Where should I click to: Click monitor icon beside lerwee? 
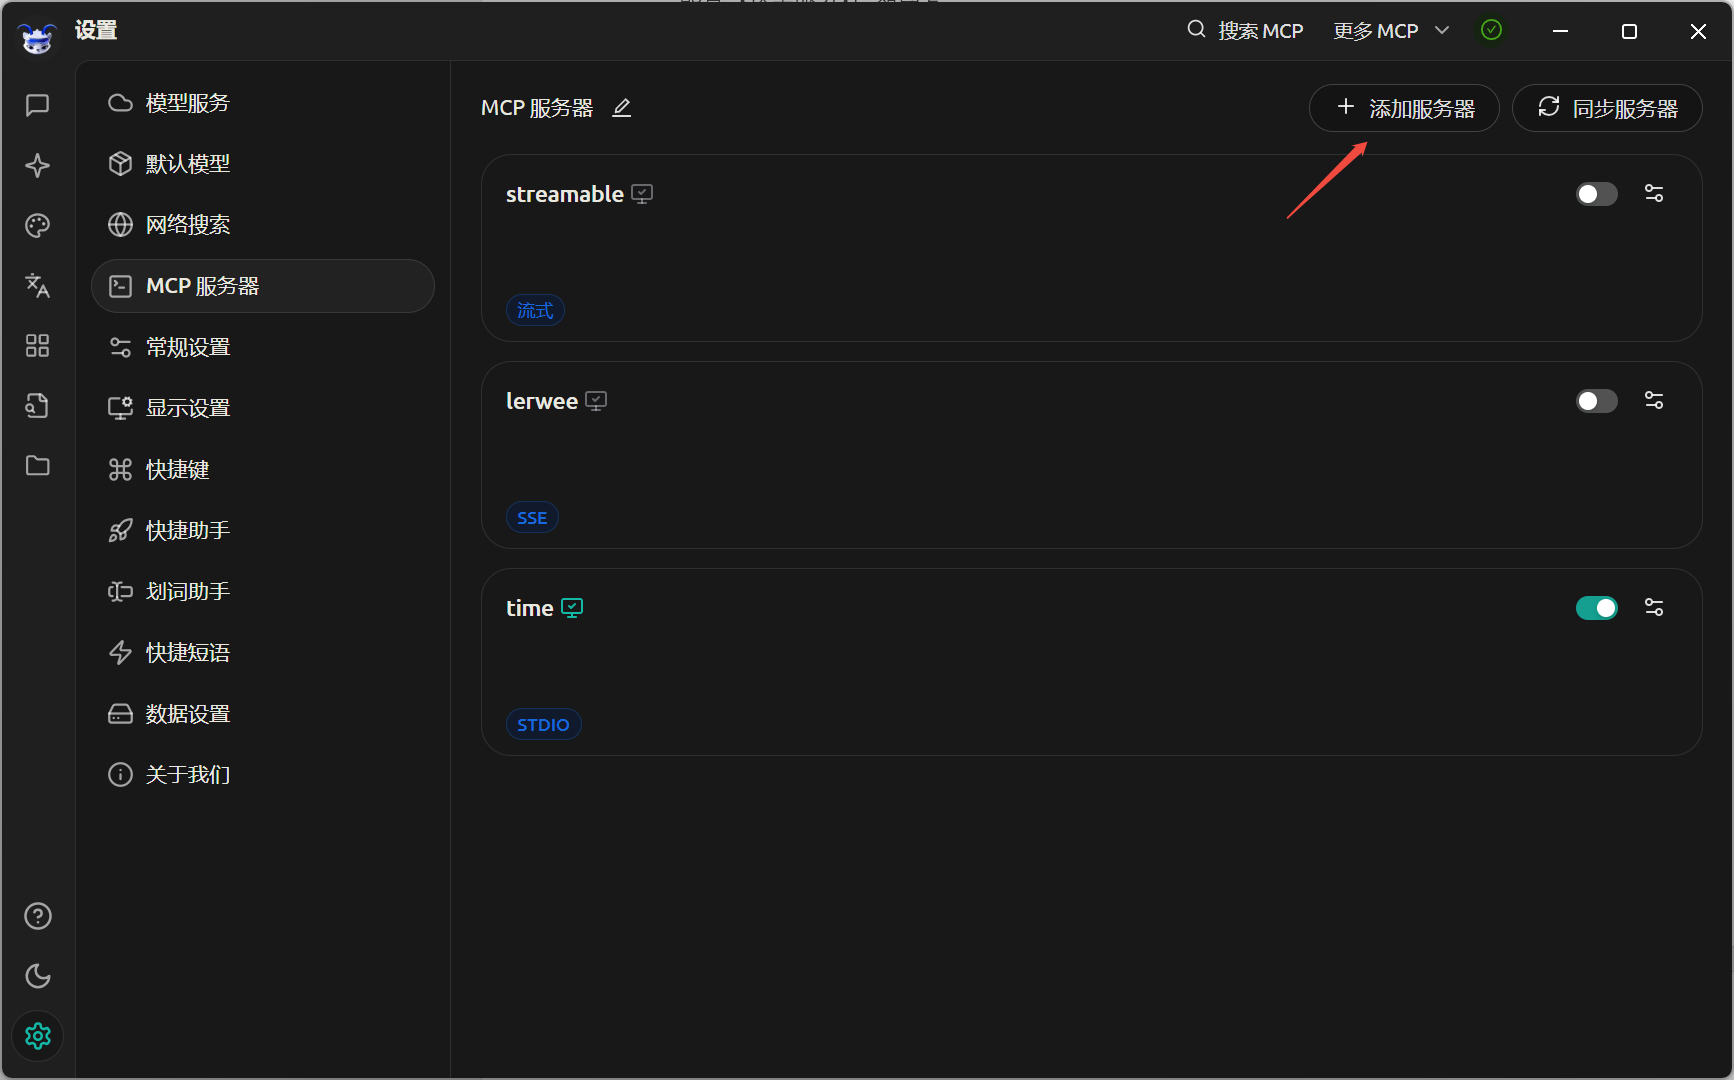(x=596, y=401)
